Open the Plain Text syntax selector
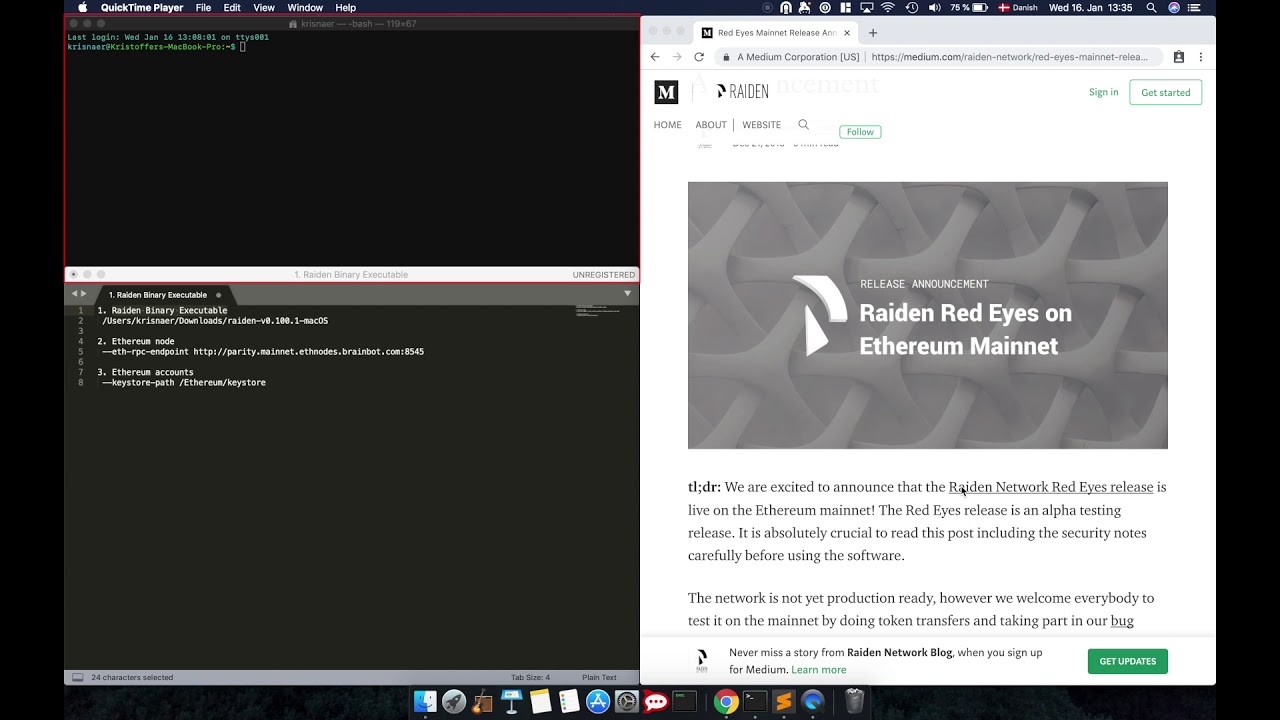This screenshot has width=1280, height=720. point(599,677)
